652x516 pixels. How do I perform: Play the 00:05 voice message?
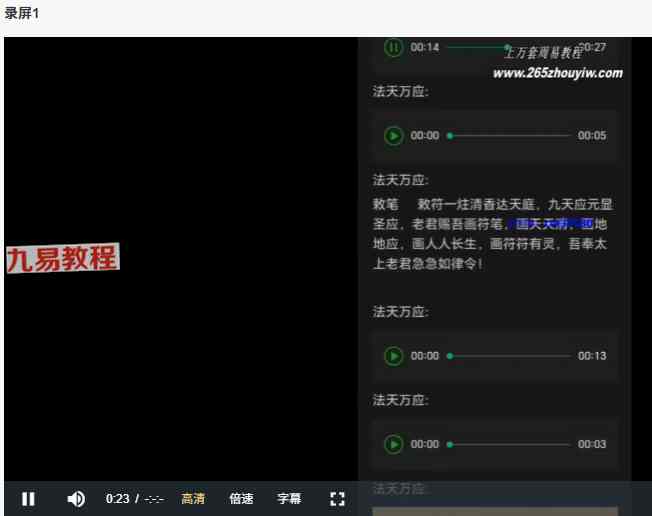[394, 135]
